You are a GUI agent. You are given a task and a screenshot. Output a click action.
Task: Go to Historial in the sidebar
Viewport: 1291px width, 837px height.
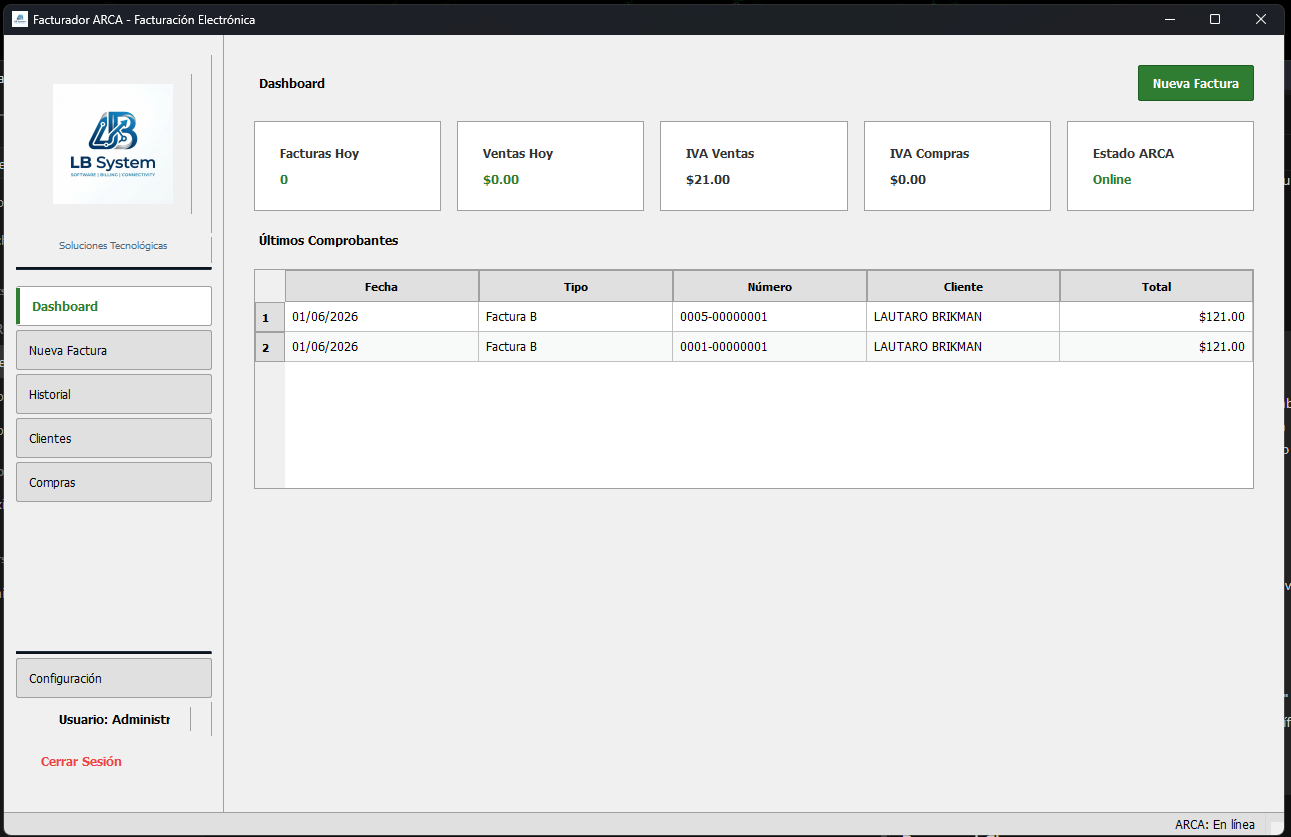(114, 394)
